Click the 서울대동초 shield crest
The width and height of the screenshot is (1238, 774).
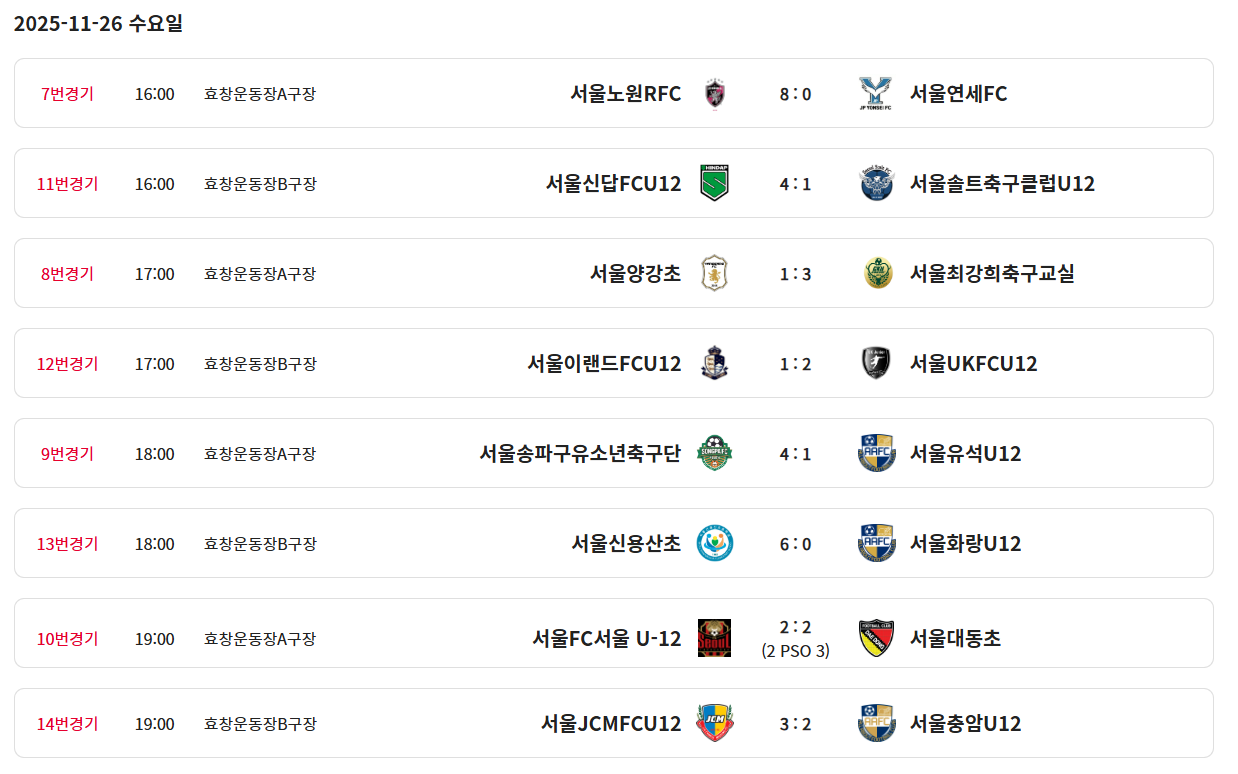point(877,638)
